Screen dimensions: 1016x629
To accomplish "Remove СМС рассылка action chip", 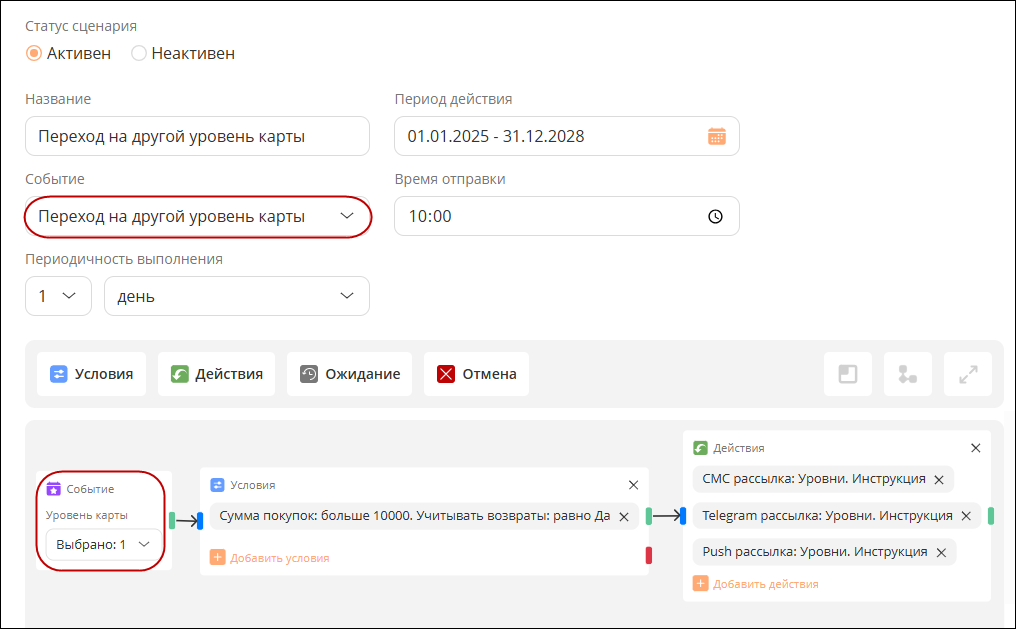I will (939, 479).
